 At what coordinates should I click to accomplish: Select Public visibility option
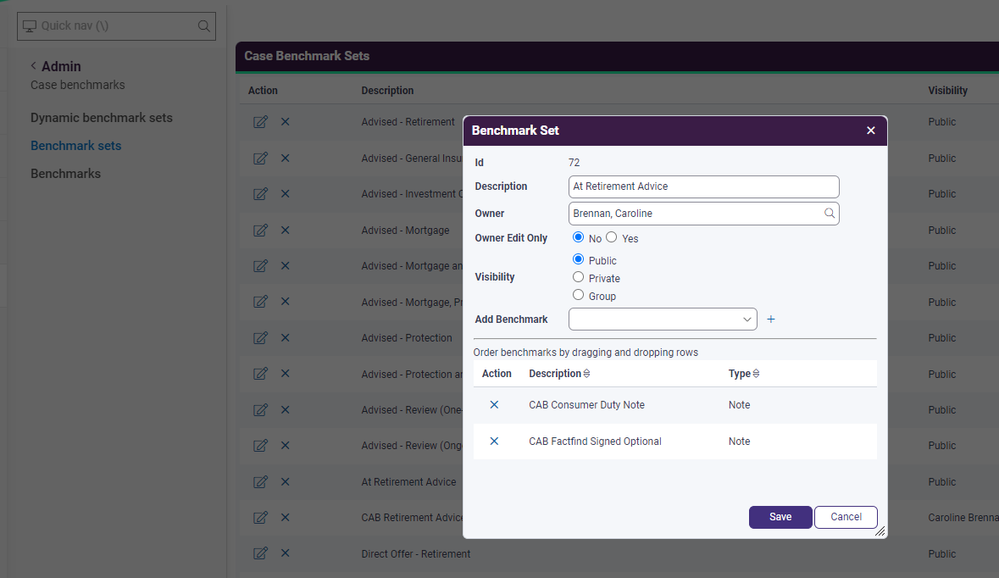578,259
